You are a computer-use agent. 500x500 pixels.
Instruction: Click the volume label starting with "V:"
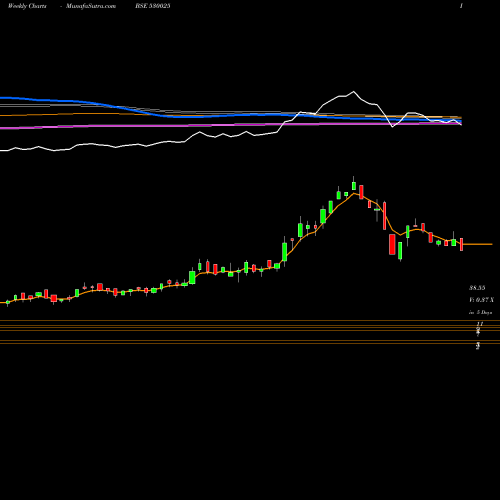pos(481,300)
